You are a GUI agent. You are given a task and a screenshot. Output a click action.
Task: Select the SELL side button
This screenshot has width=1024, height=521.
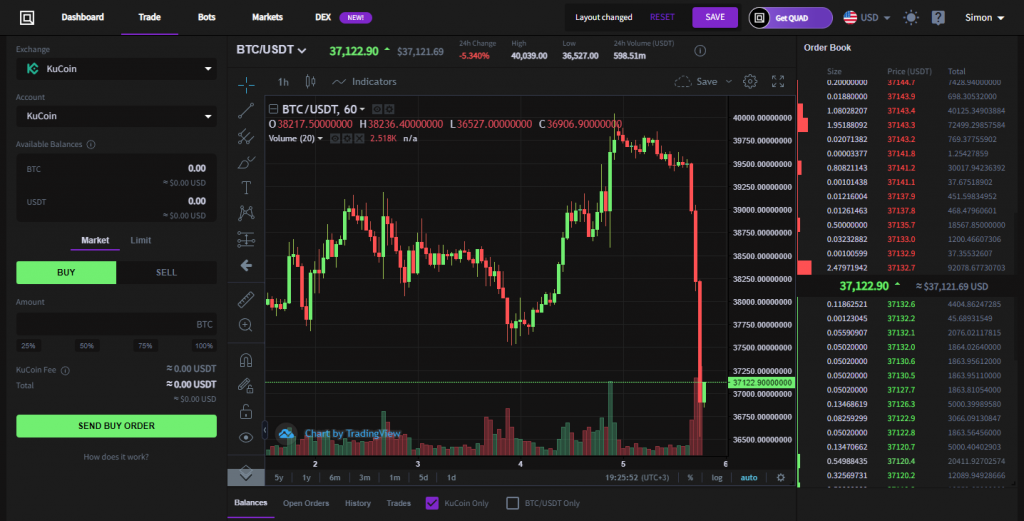167,272
